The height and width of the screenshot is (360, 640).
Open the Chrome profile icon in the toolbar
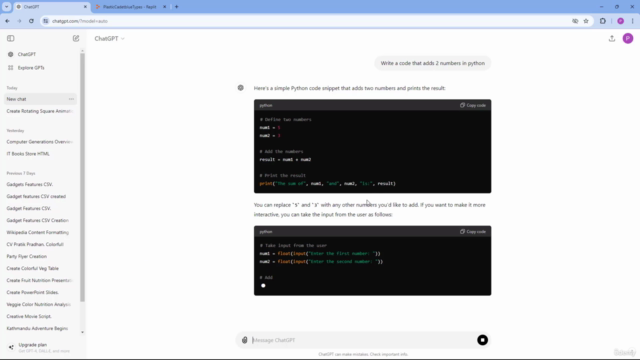(620, 21)
